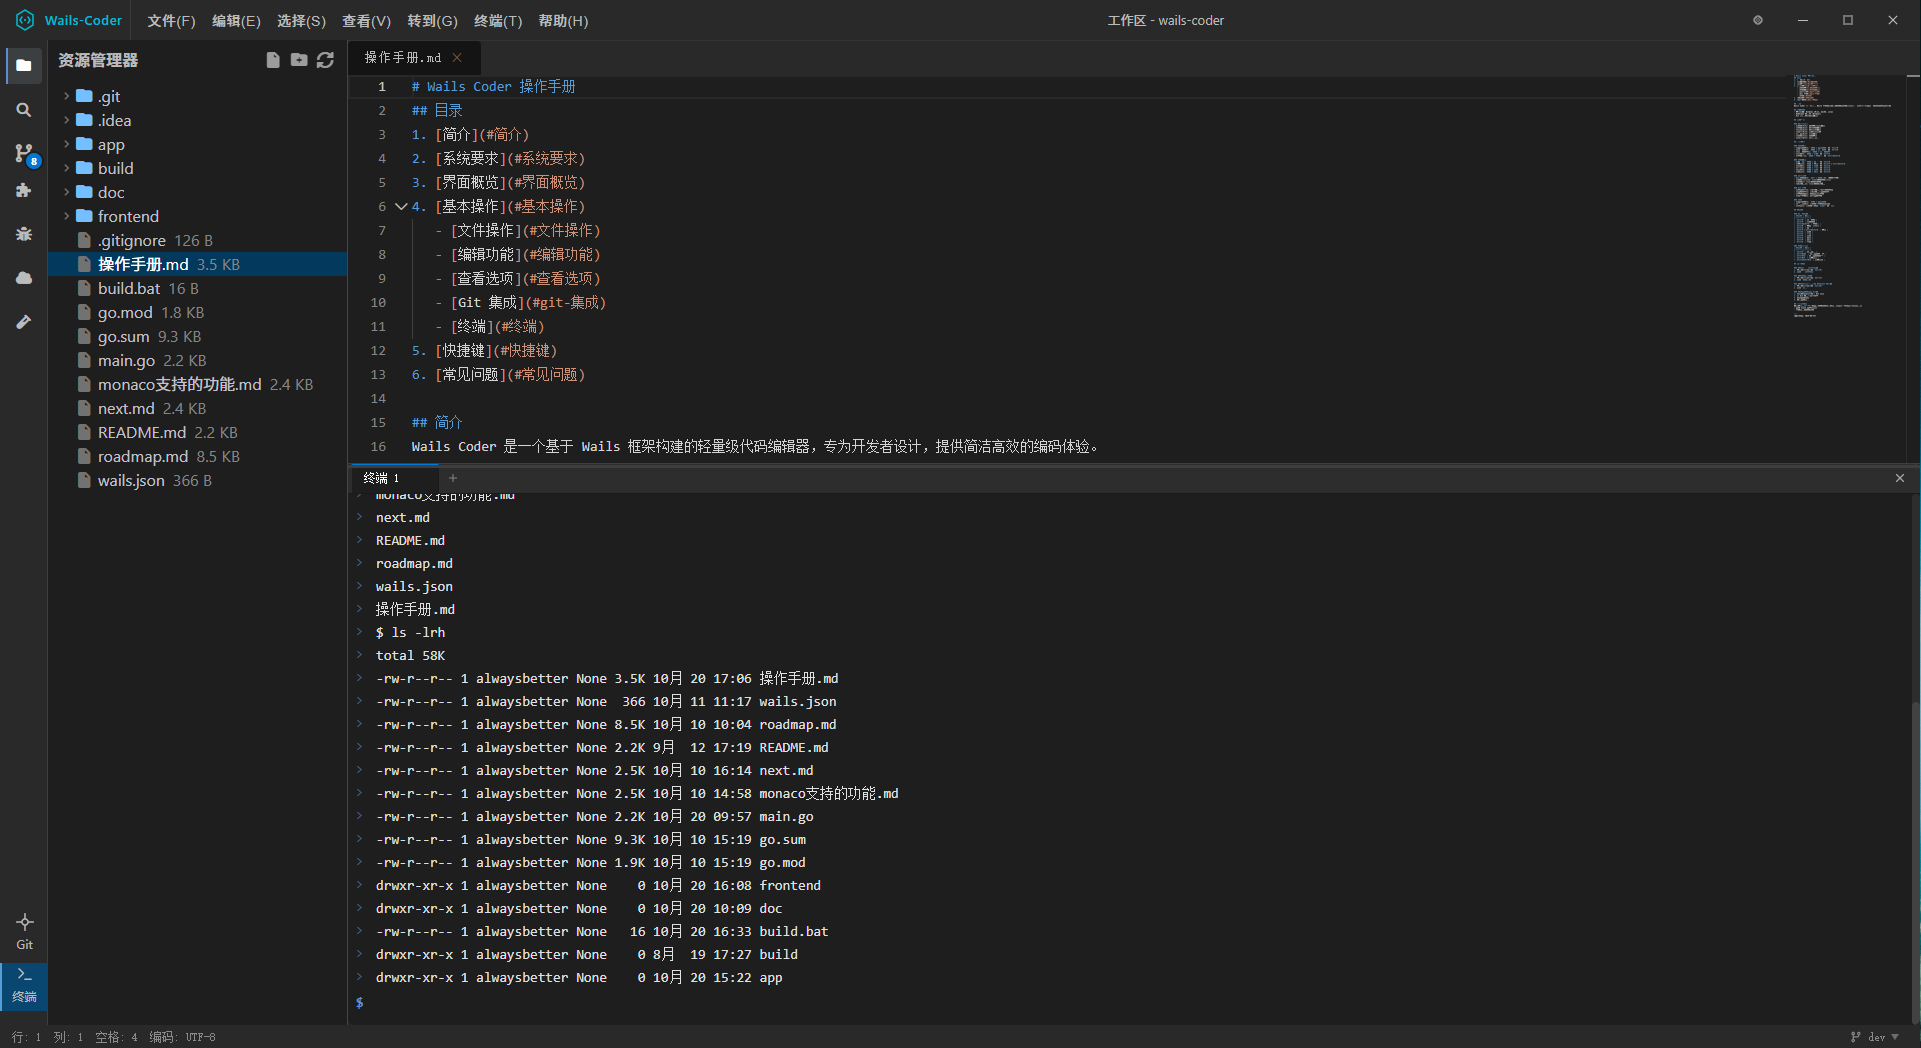
Task: Click the [简介](#简介) link on line 3
Action: tap(482, 134)
